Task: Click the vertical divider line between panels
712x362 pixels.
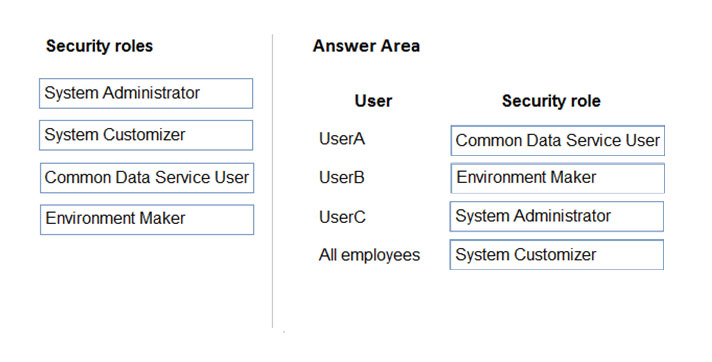Action: tap(272, 181)
